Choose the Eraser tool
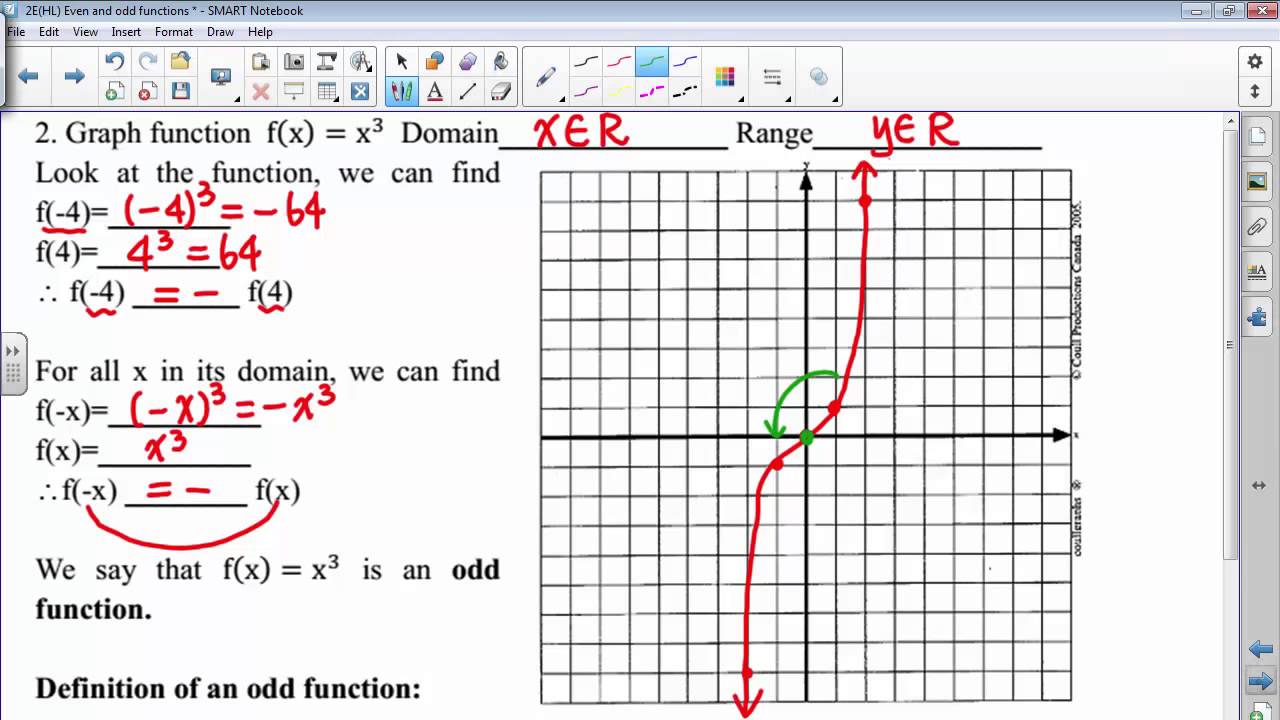This screenshot has width=1280, height=720. [501, 92]
